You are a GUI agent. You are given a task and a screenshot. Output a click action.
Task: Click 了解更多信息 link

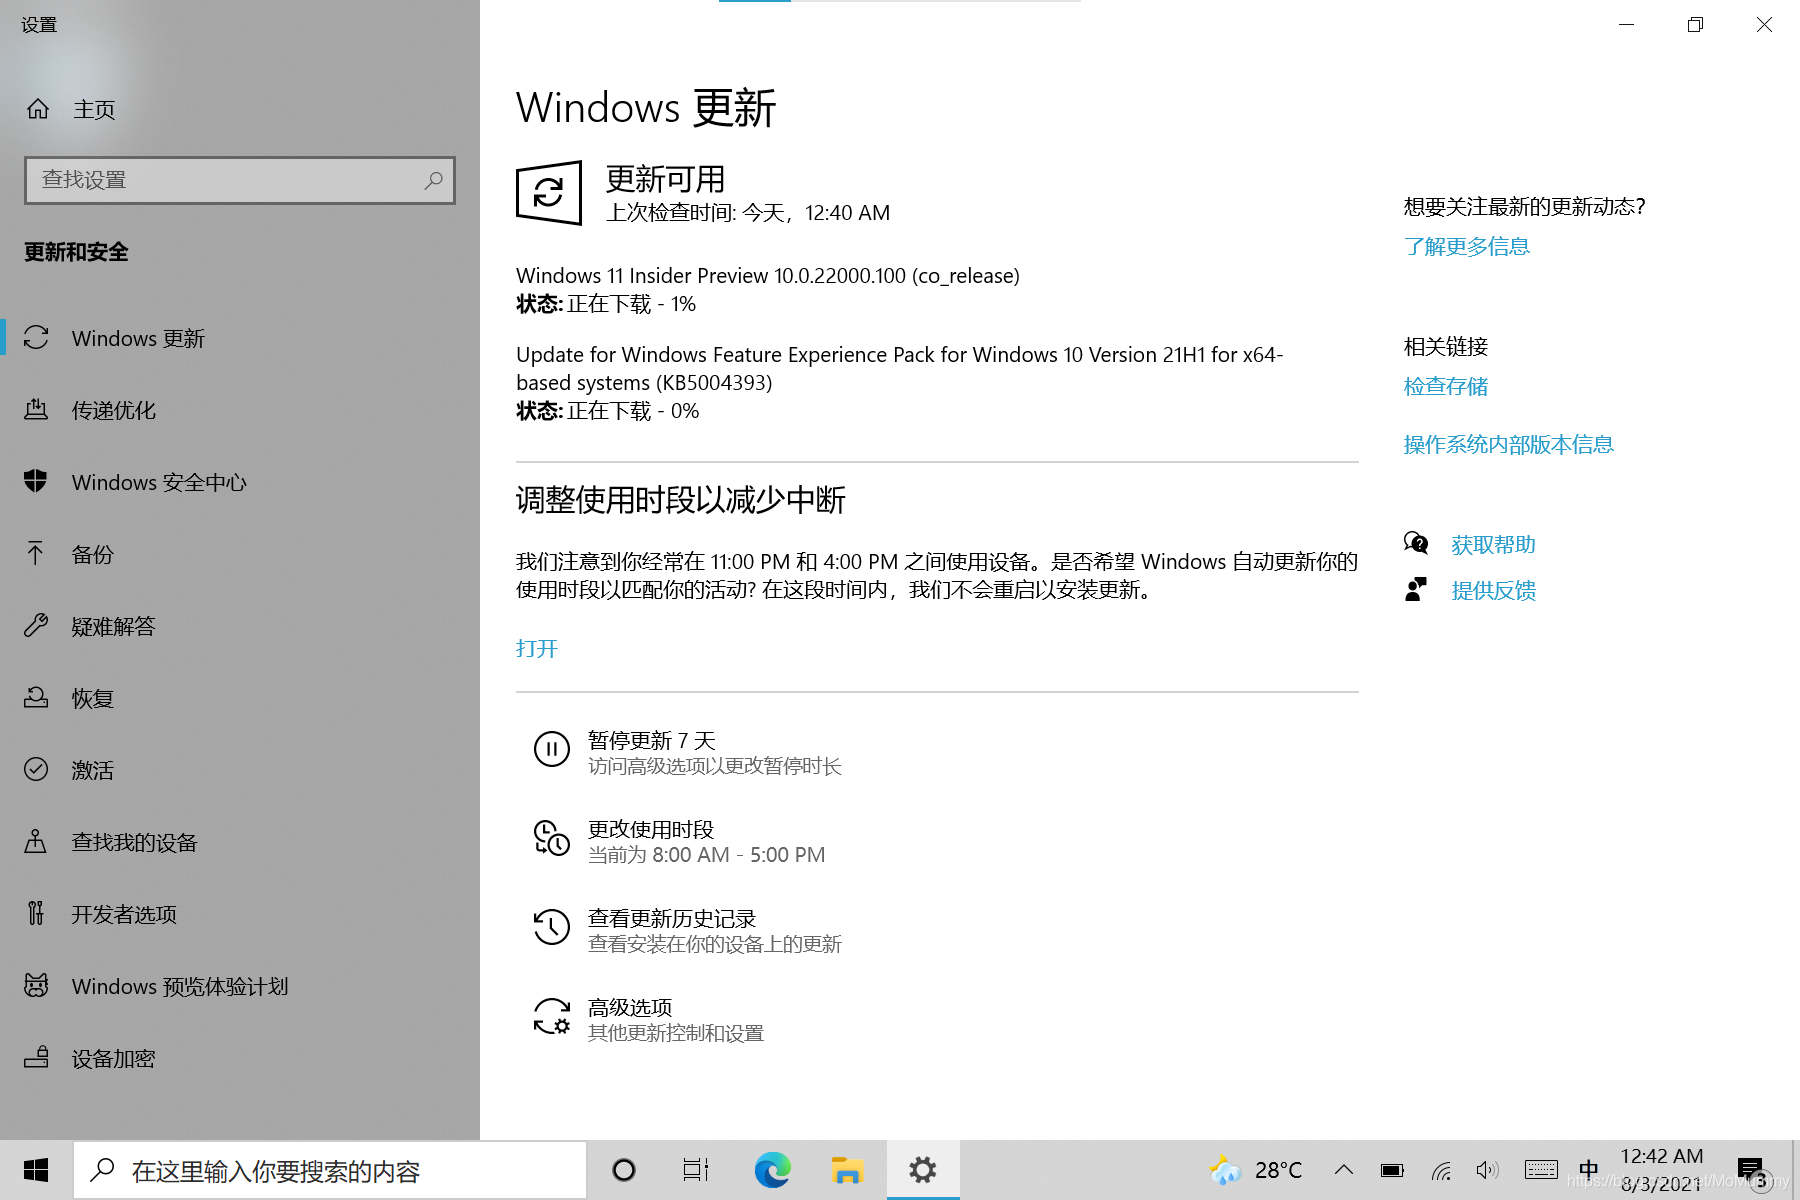pos(1466,246)
